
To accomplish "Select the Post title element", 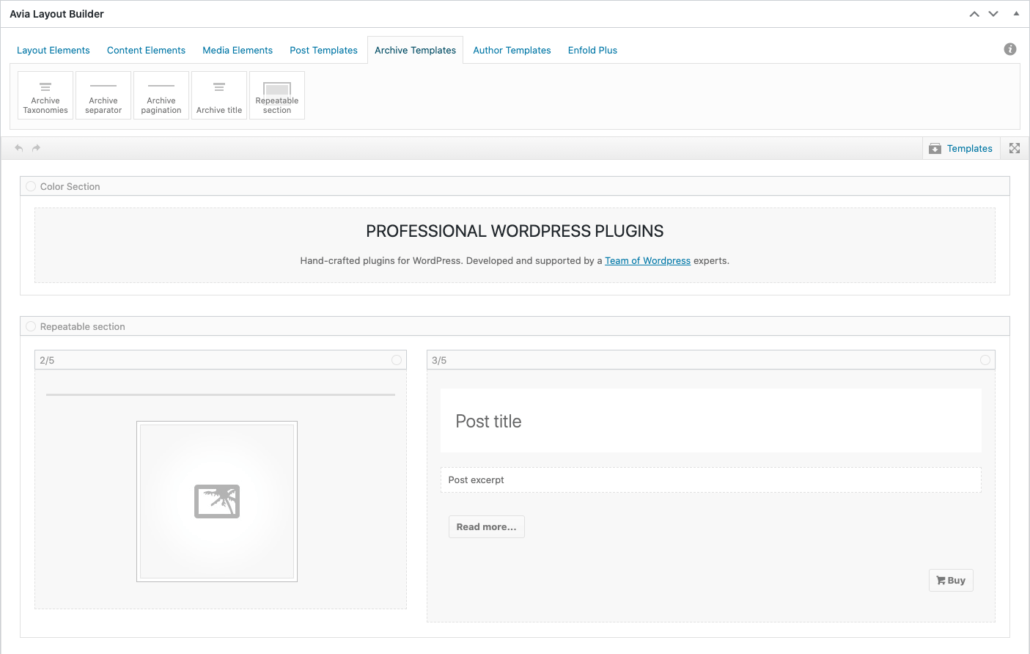I will (x=711, y=420).
